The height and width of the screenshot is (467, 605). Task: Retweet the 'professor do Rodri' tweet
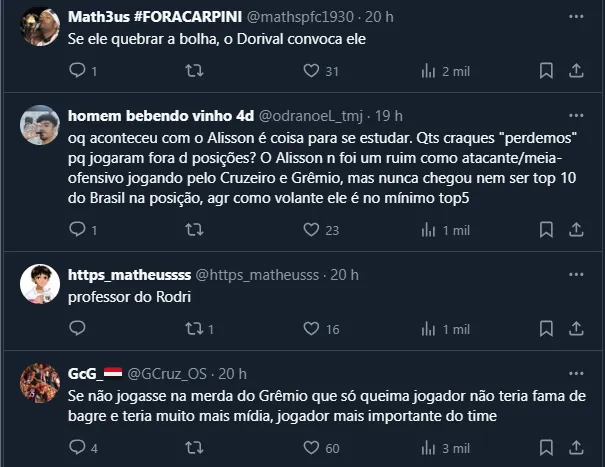[x=195, y=329]
